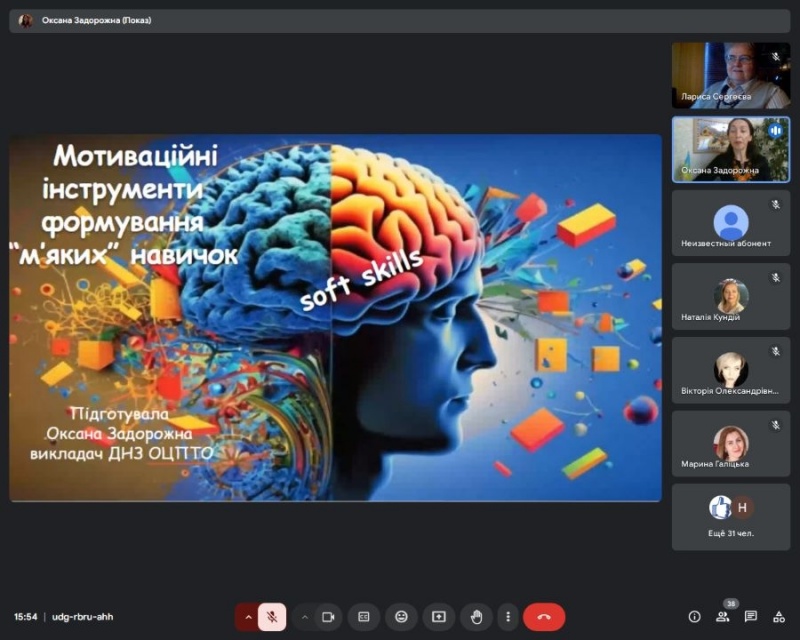
Task: Raise hand in the meeting
Action: 477,617
